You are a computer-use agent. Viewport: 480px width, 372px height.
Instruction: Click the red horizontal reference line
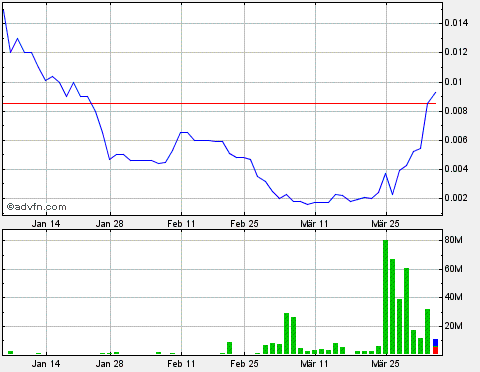click(219, 104)
